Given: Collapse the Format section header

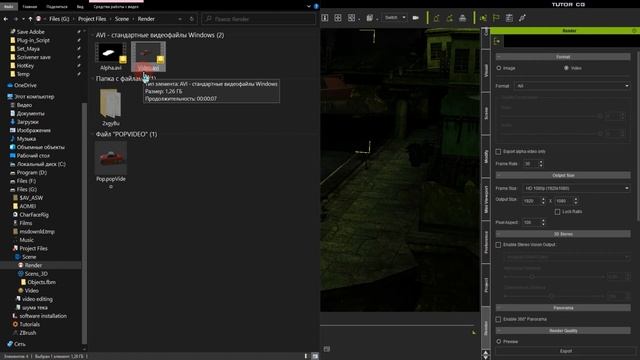Looking at the screenshot, I should click(x=563, y=57).
